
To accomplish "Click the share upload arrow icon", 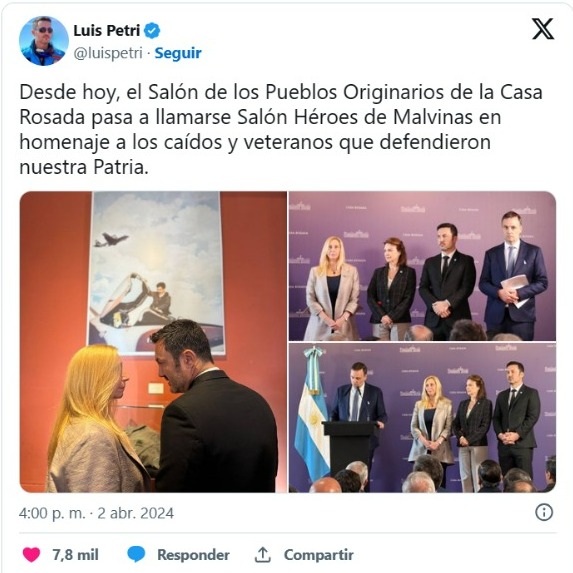I will point(262,554).
